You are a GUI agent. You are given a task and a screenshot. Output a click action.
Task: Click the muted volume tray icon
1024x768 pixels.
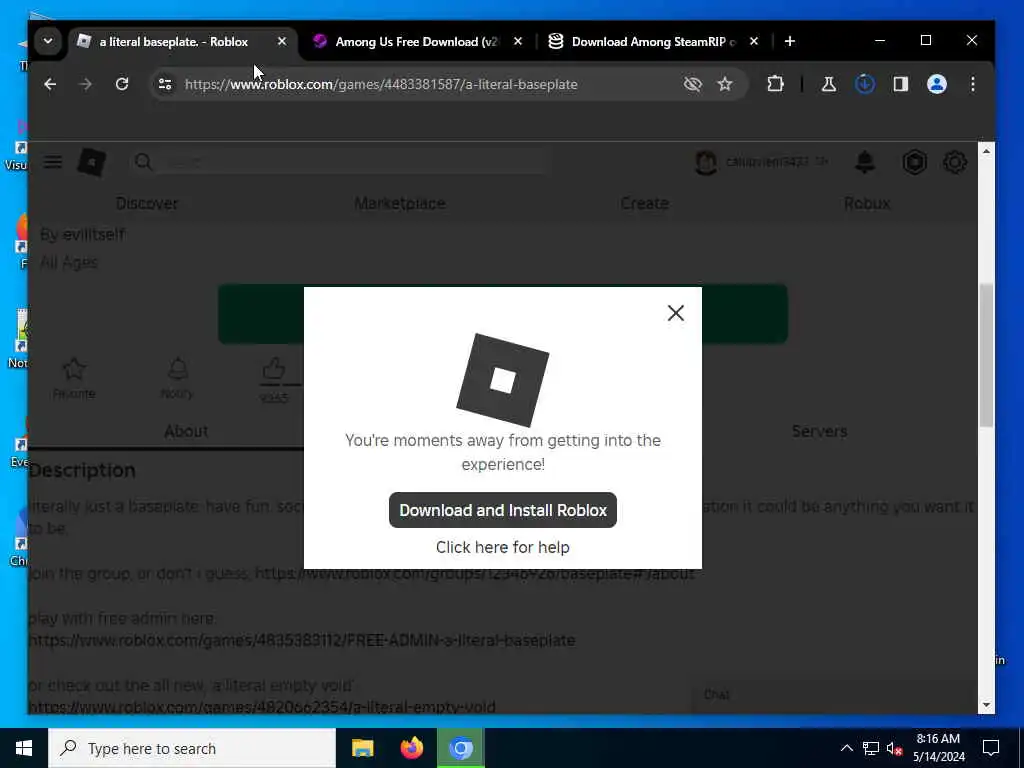click(895, 748)
